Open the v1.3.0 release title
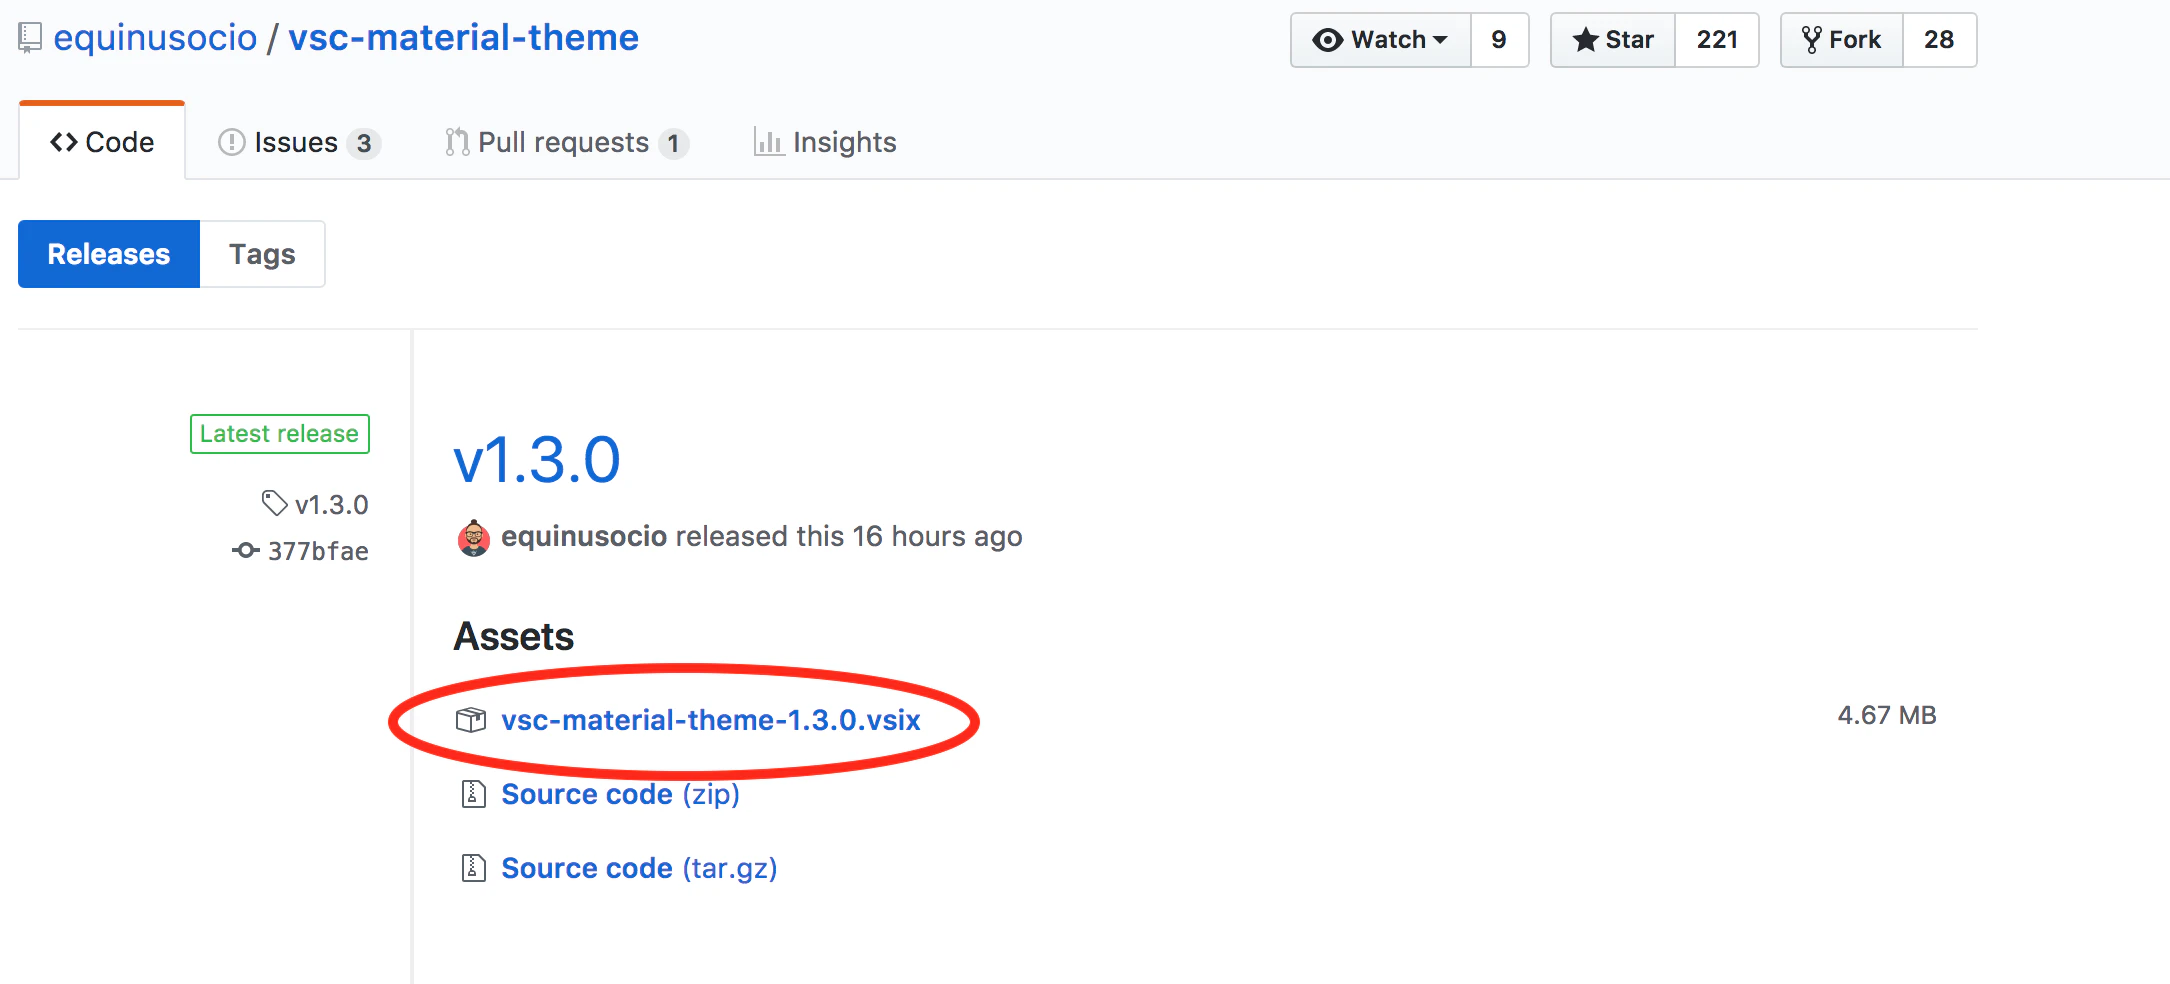This screenshot has height=984, width=2170. 537,460
